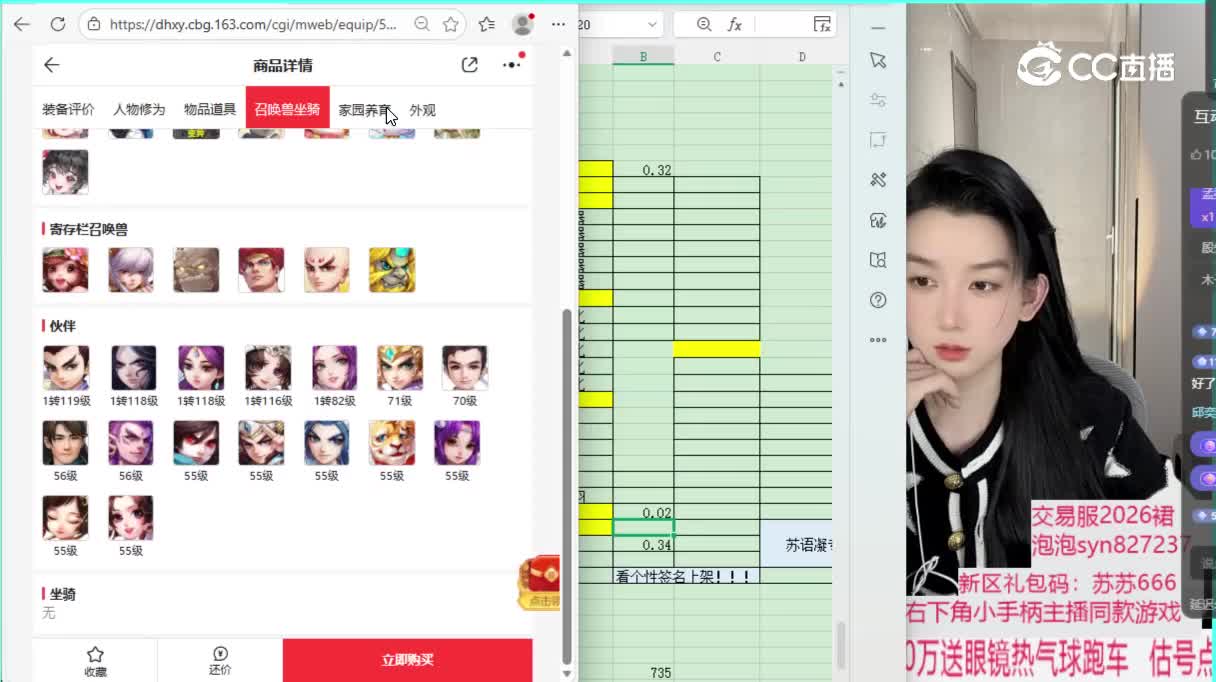
Task: Open the golden lion pet in 寄存栏召唤兽
Action: tap(392, 270)
